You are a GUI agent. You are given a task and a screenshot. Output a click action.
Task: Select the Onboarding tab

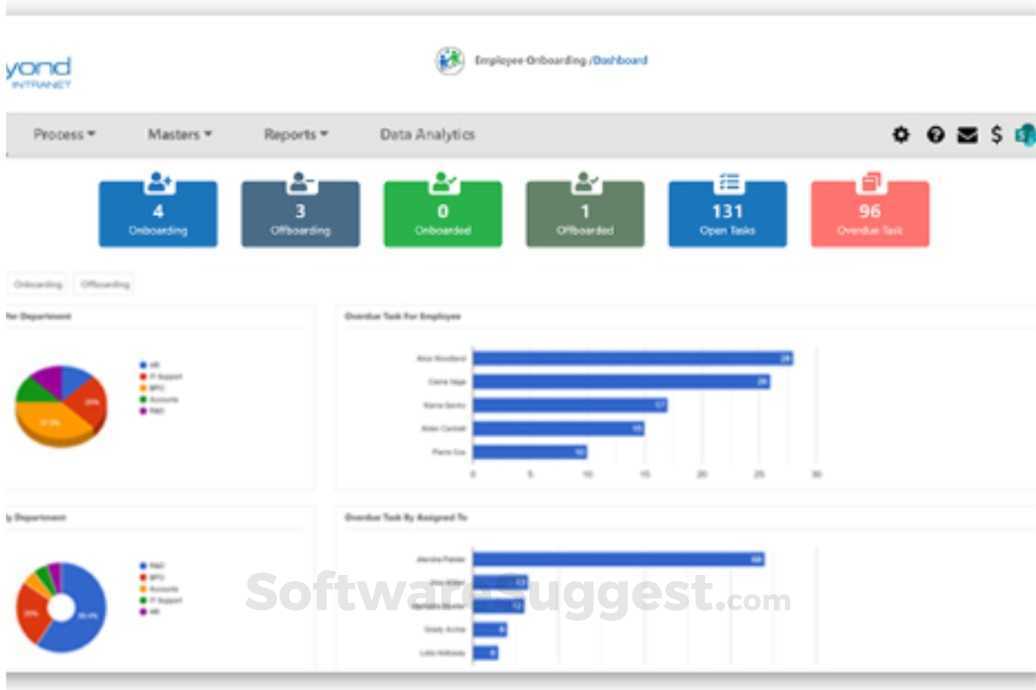38,284
